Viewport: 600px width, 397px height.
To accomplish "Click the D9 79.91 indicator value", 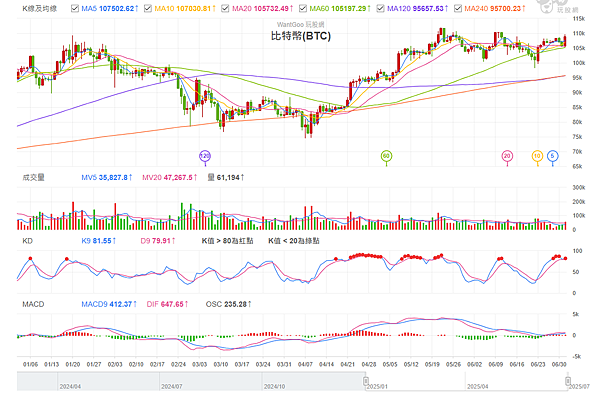I will (158, 241).
